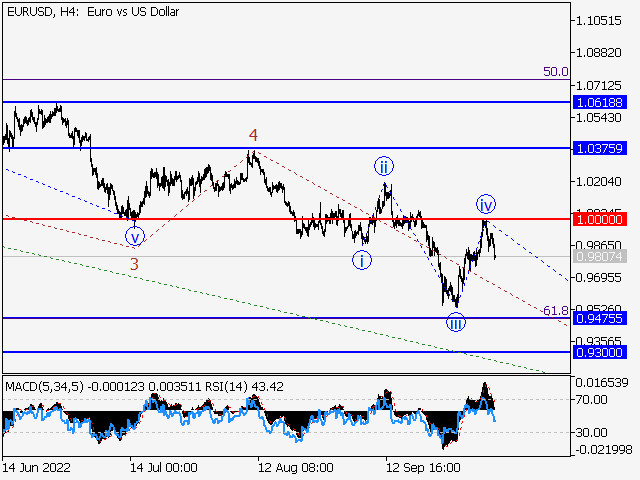Select the circled wave i marker
This screenshot has width=640, height=480.
tap(362, 260)
